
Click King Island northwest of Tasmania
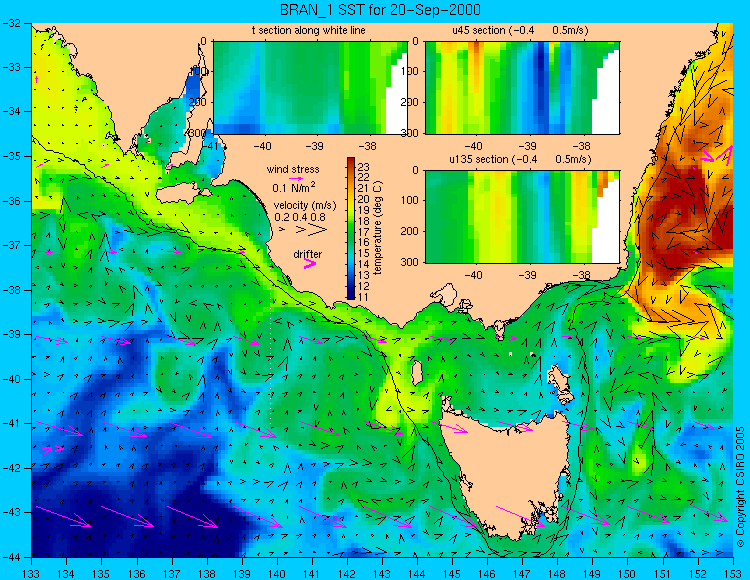tap(417, 373)
